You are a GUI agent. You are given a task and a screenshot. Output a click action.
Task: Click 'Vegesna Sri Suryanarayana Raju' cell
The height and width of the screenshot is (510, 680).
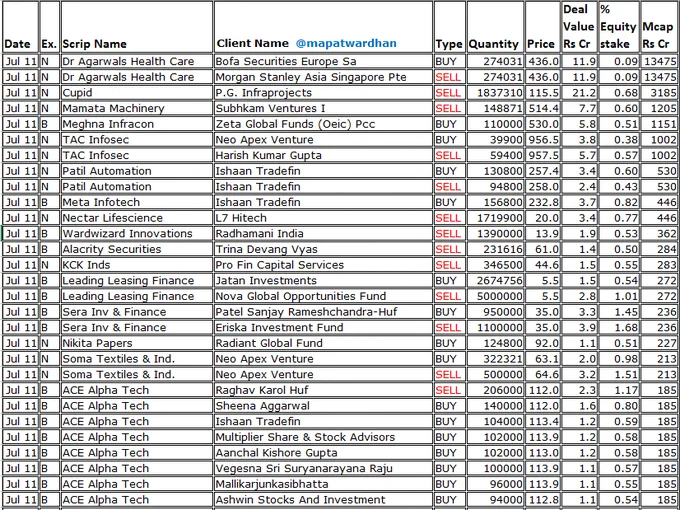(x=323, y=468)
